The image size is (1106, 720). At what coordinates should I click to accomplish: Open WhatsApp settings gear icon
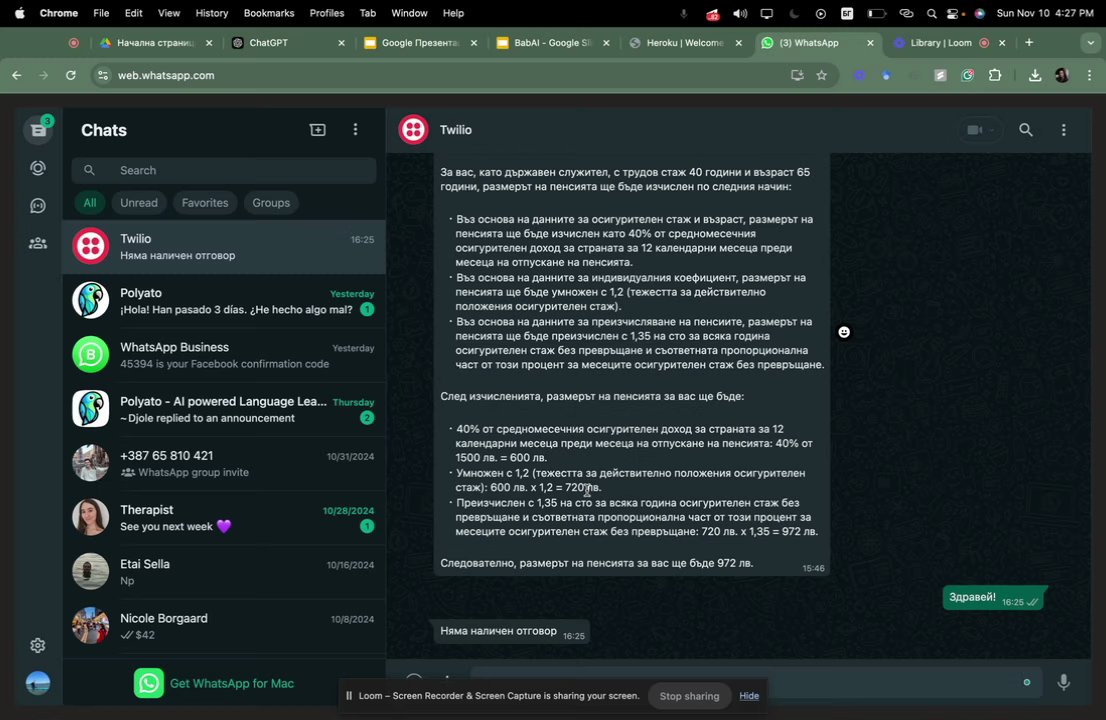[38, 645]
